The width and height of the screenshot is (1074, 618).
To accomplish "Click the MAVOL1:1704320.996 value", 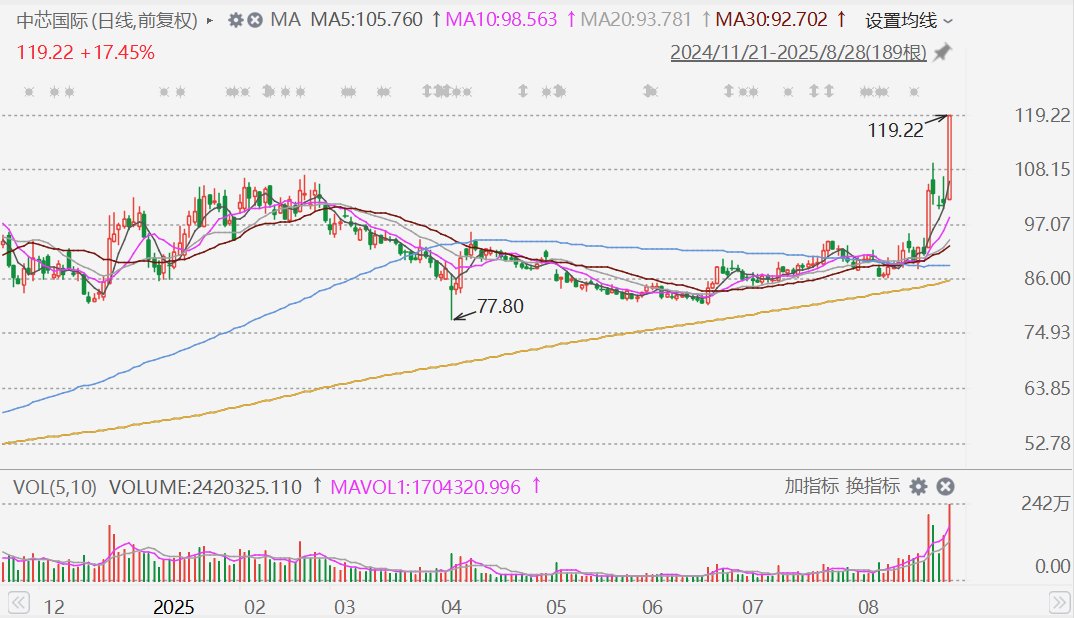I will [425, 487].
